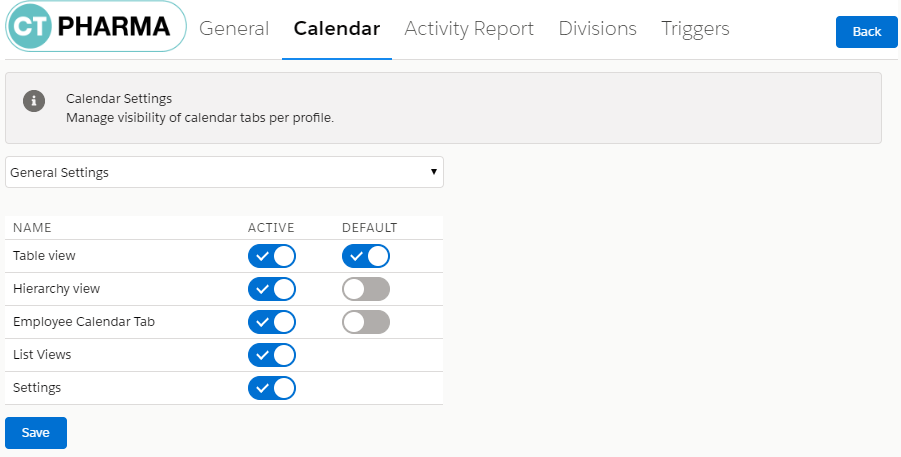Screen dimensions: 901x457
Task: Click the Table view row name
Action: 44,256
